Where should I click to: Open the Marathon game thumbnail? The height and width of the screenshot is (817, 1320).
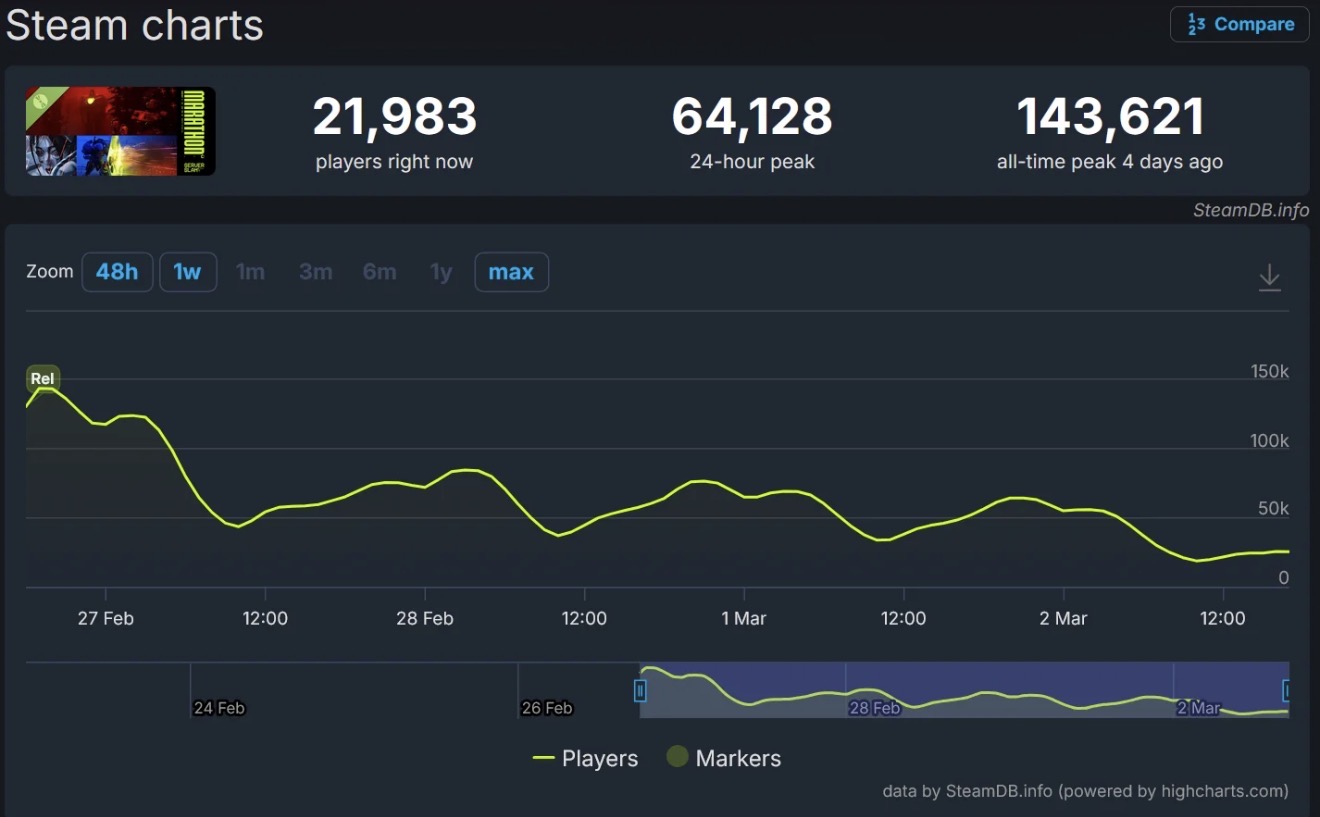[x=120, y=131]
